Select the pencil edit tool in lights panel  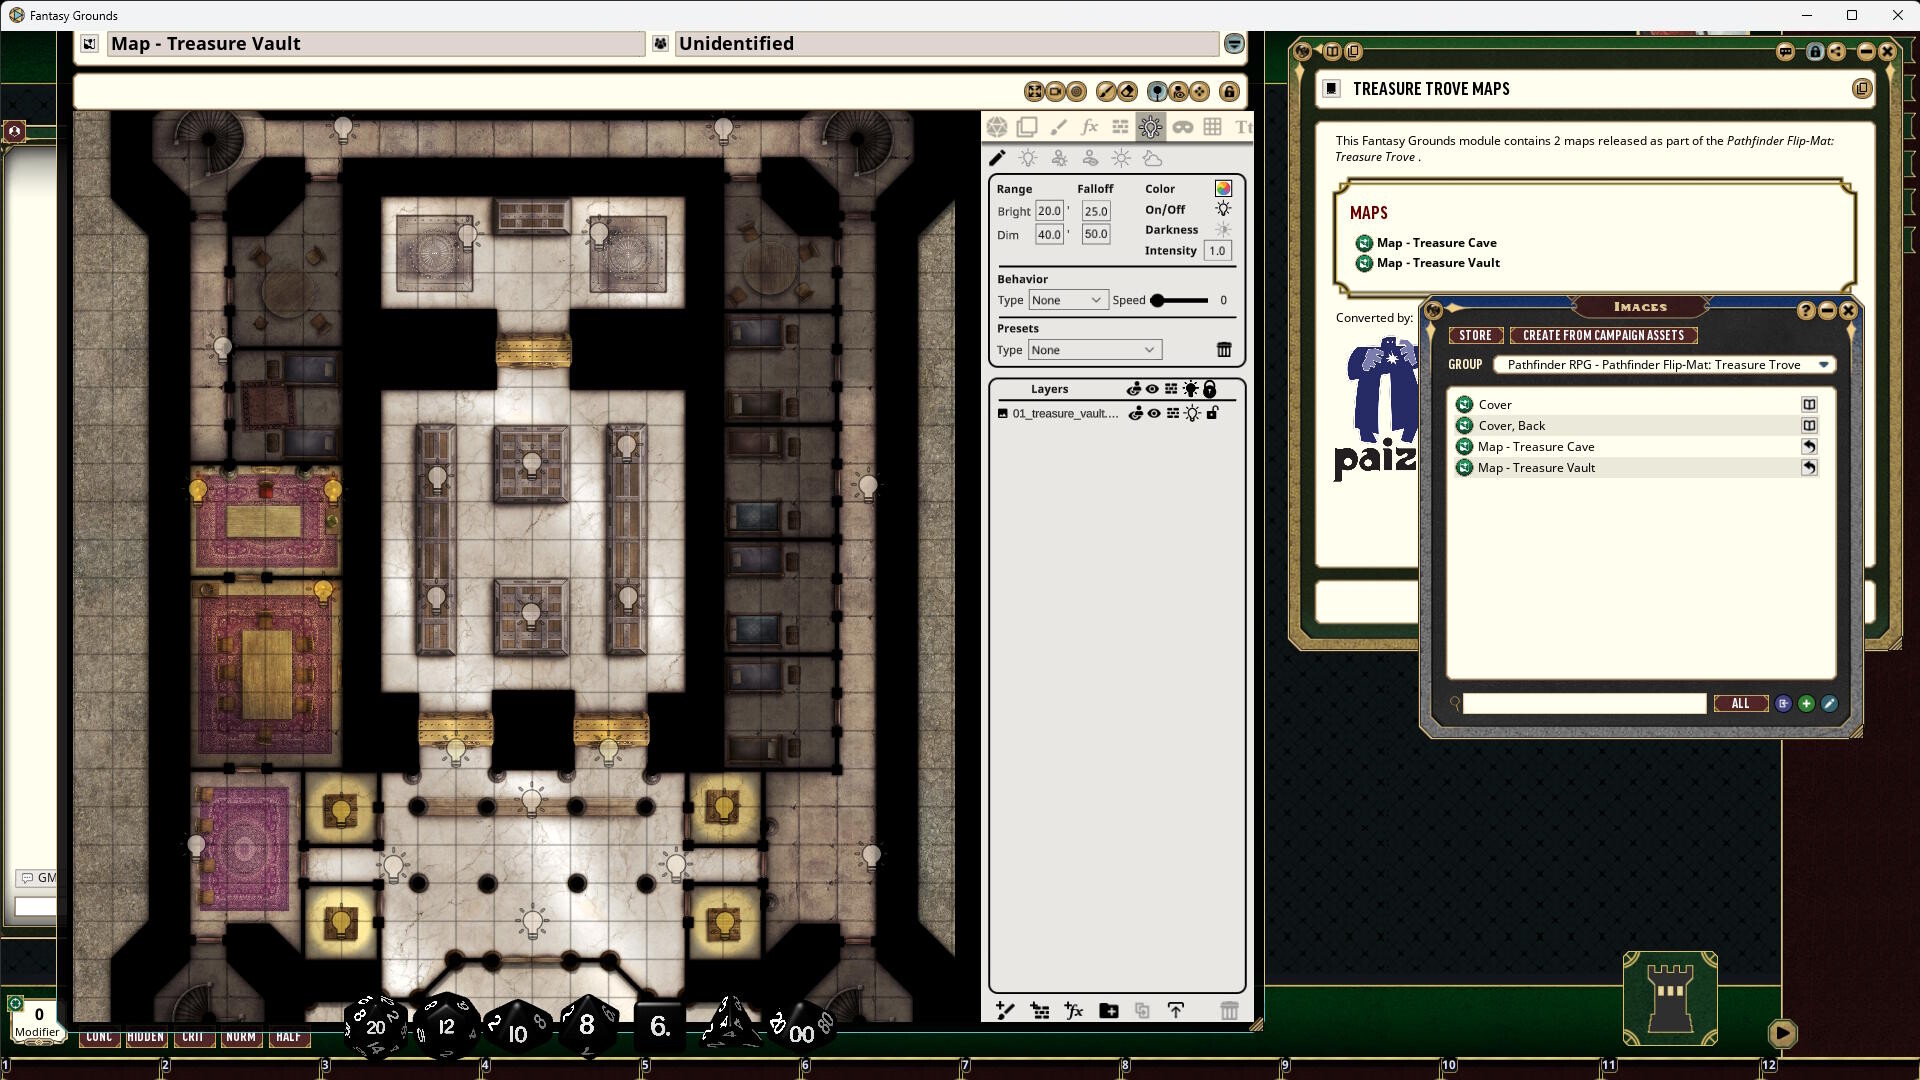(x=997, y=158)
